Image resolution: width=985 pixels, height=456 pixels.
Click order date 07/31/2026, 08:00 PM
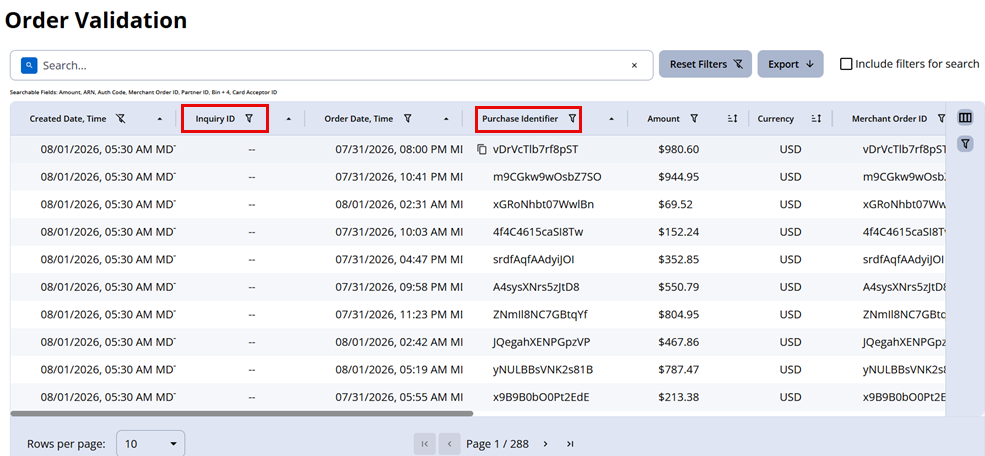point(399,149)
